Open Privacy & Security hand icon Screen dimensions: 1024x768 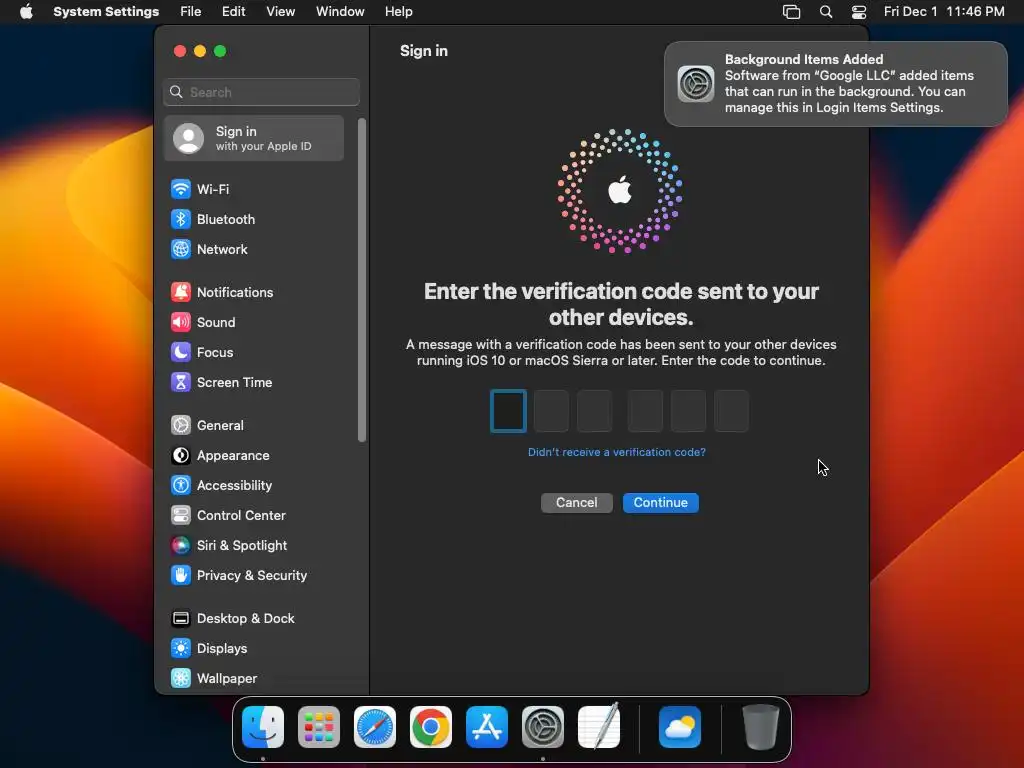(x=181, y=576)
